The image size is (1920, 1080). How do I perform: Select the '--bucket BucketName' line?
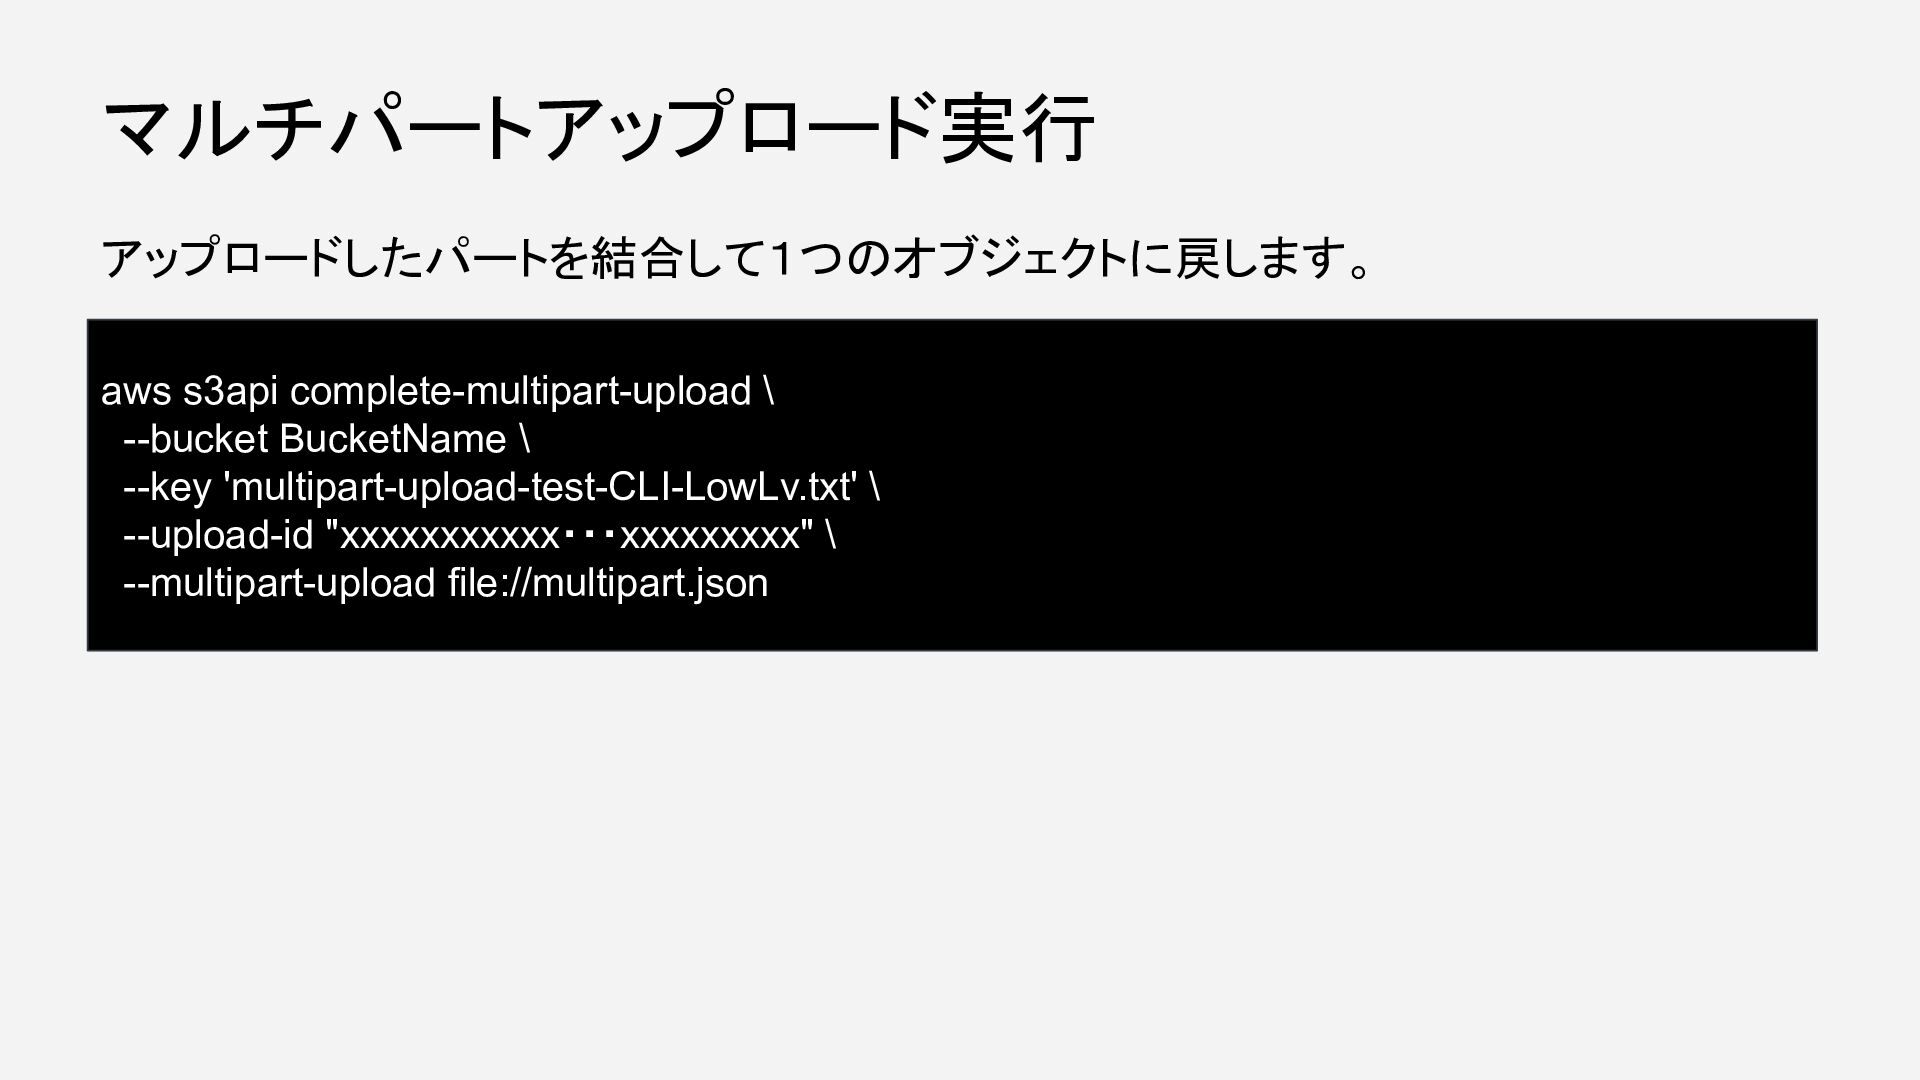pos(327,439)
